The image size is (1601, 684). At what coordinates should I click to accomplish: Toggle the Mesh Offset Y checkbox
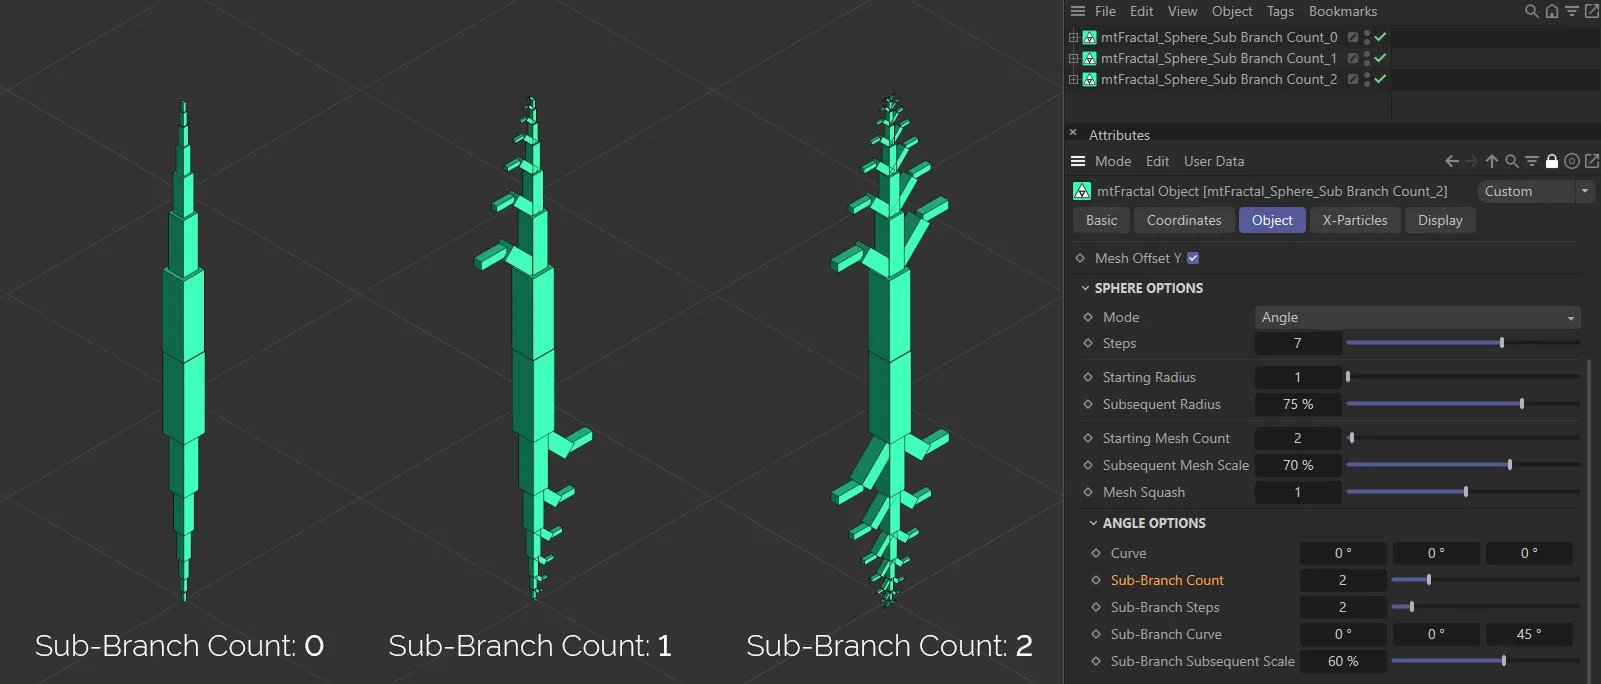[1193, 258]
